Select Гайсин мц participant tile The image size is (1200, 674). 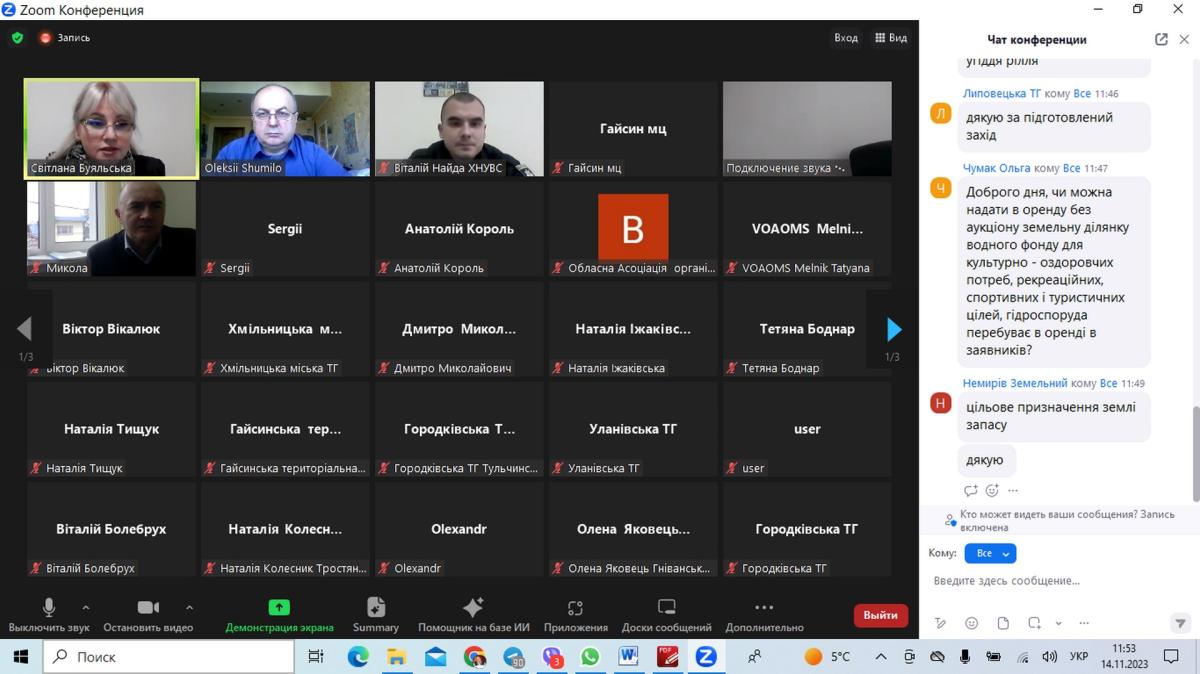click(633, 129)
